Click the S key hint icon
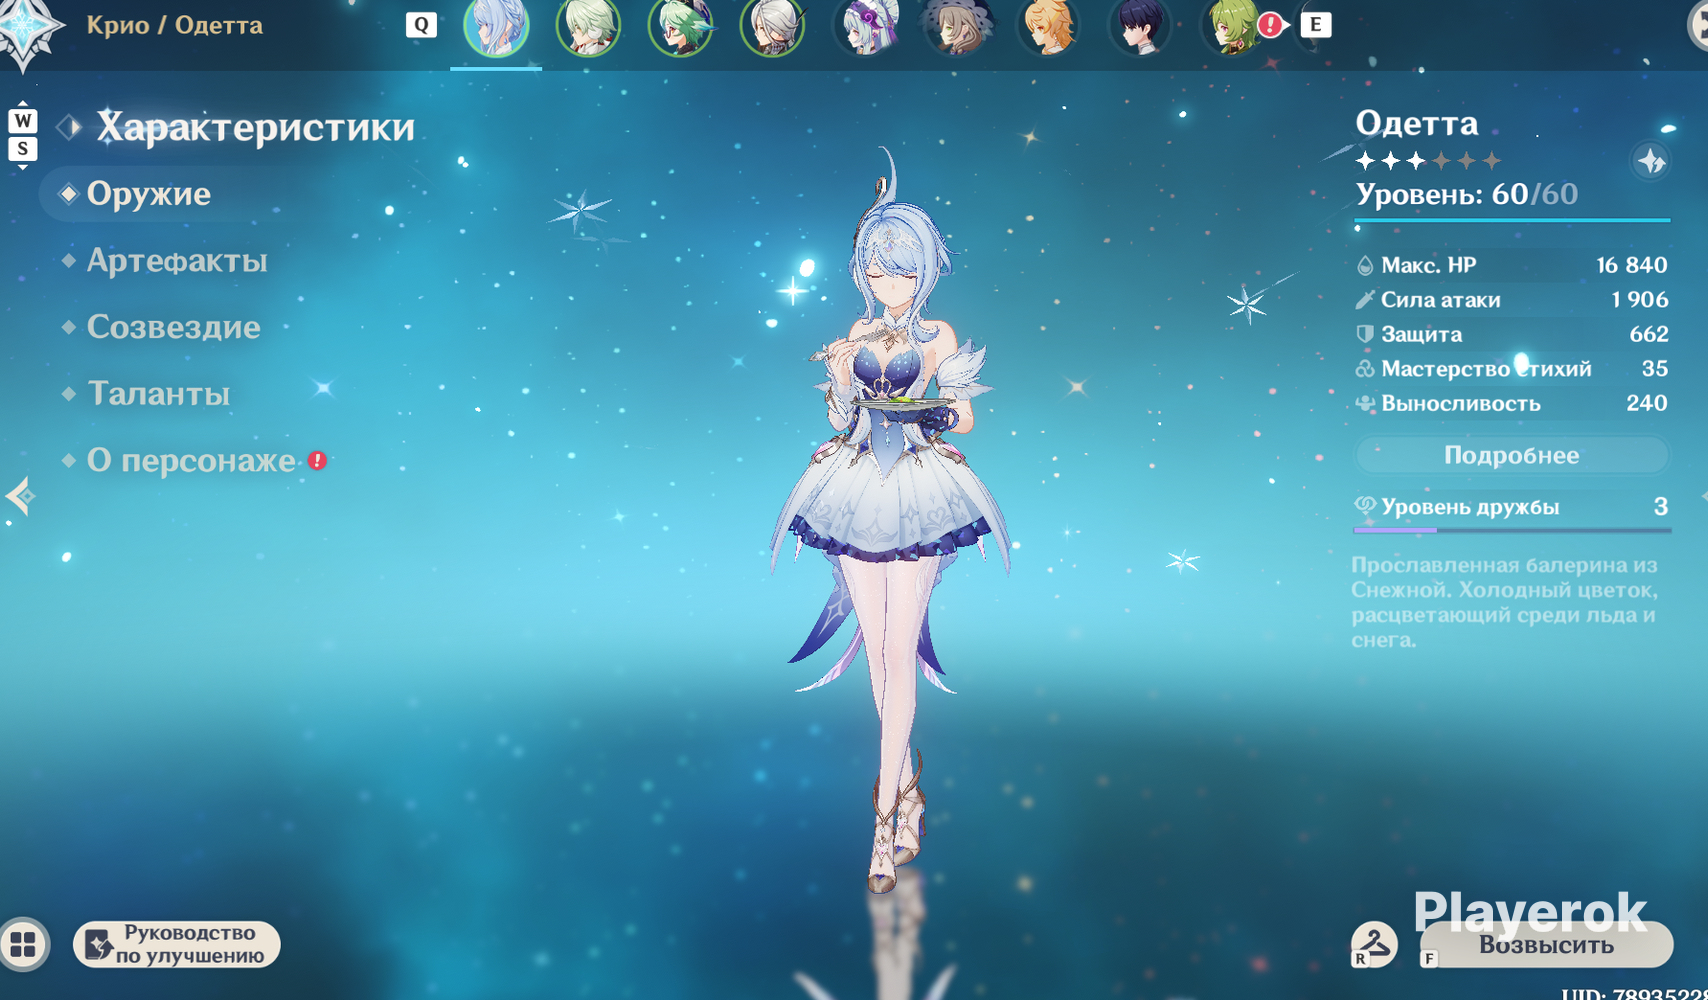Image resolution: width=1708 pixels, height=1000 pixels. click(x=23, y=149)
